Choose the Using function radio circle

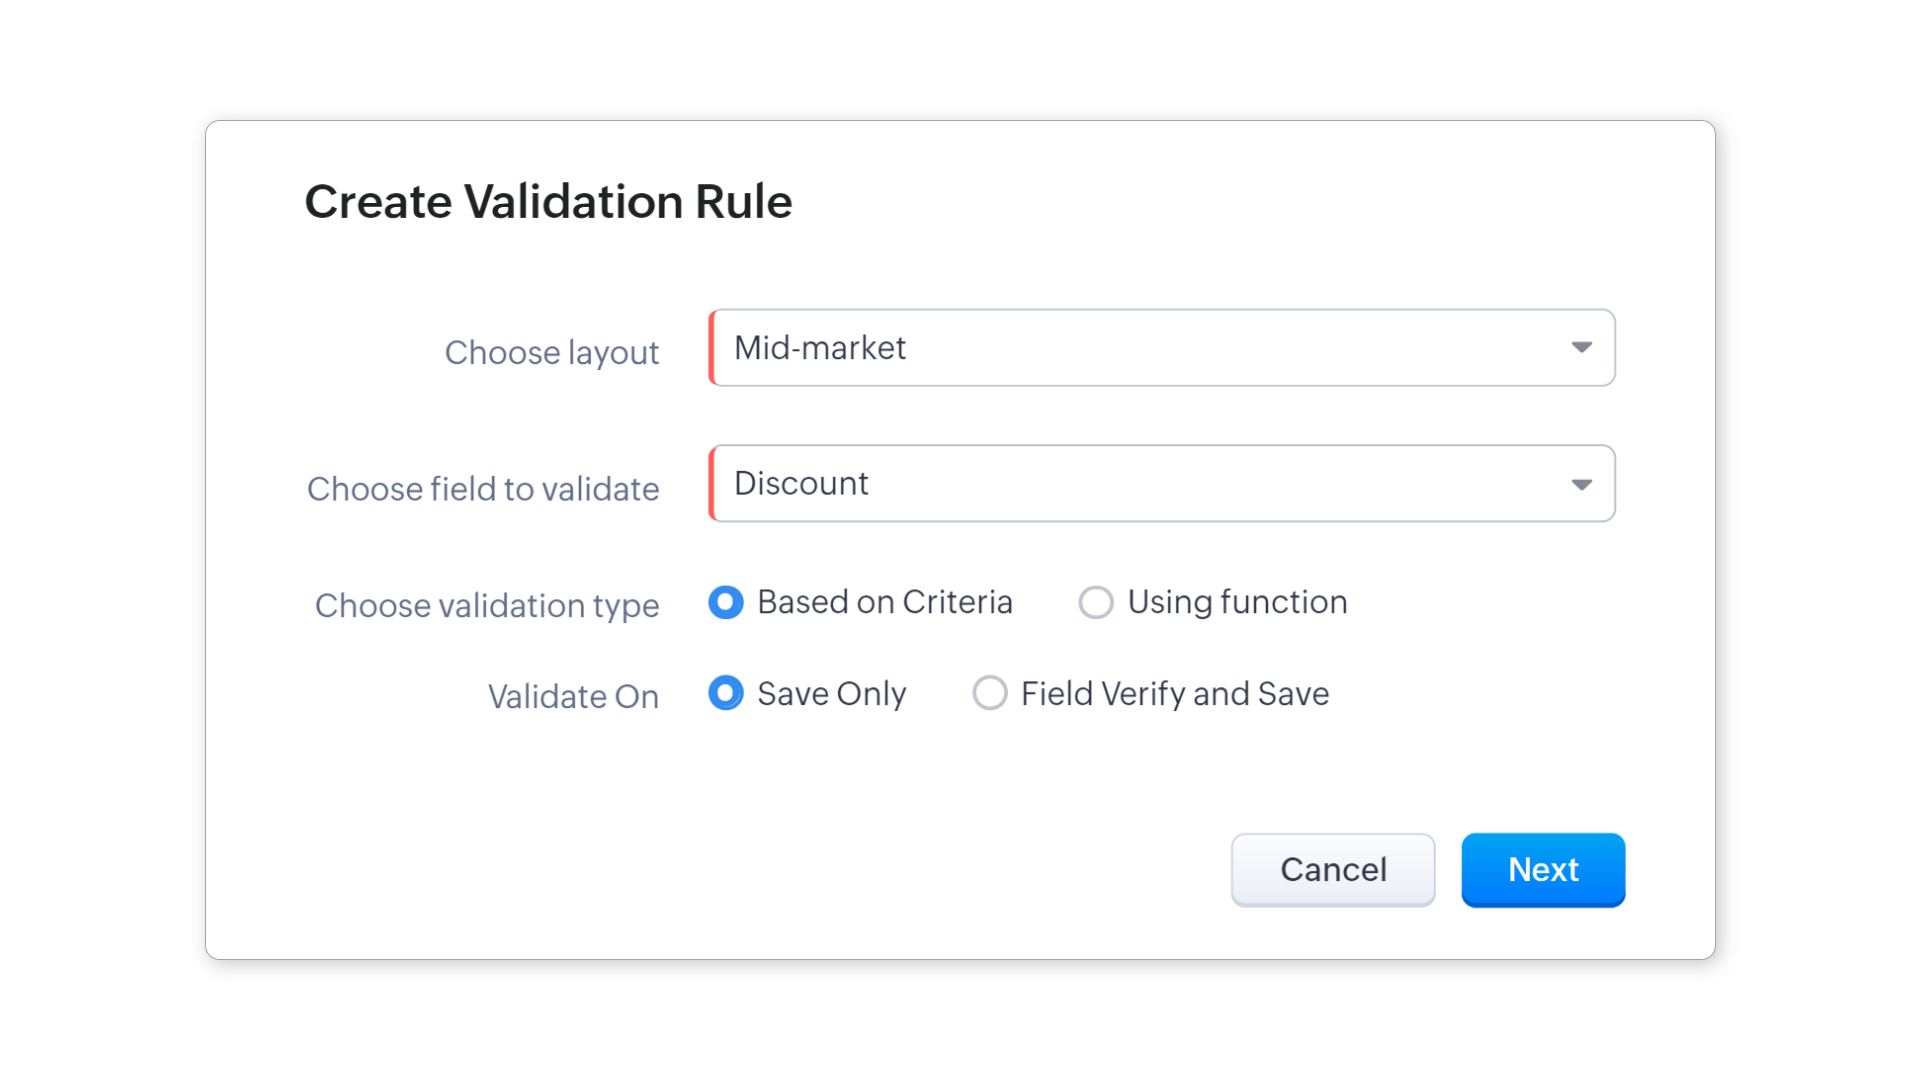[1096, 602]
